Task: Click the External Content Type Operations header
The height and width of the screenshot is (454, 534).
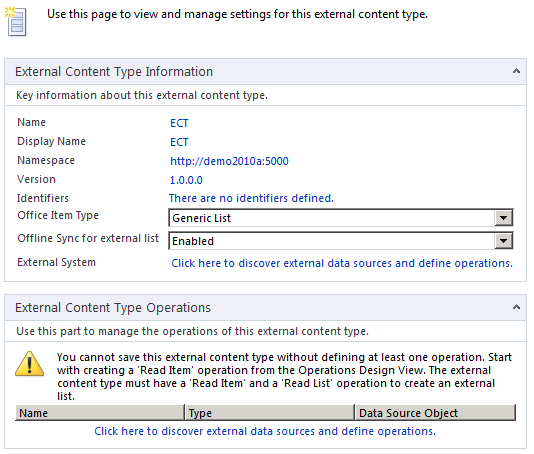Action: pos(113,308)
